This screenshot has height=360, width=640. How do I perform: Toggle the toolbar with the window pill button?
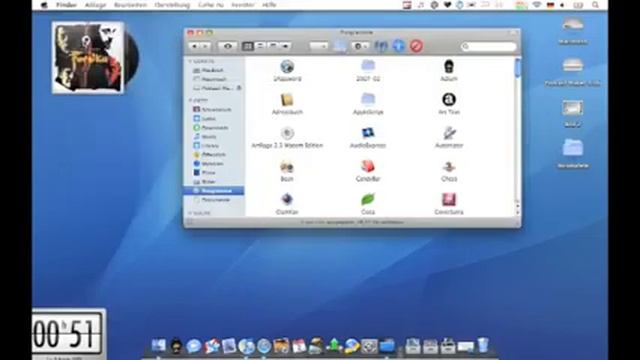pyautogui.click(x=513, y=32)
